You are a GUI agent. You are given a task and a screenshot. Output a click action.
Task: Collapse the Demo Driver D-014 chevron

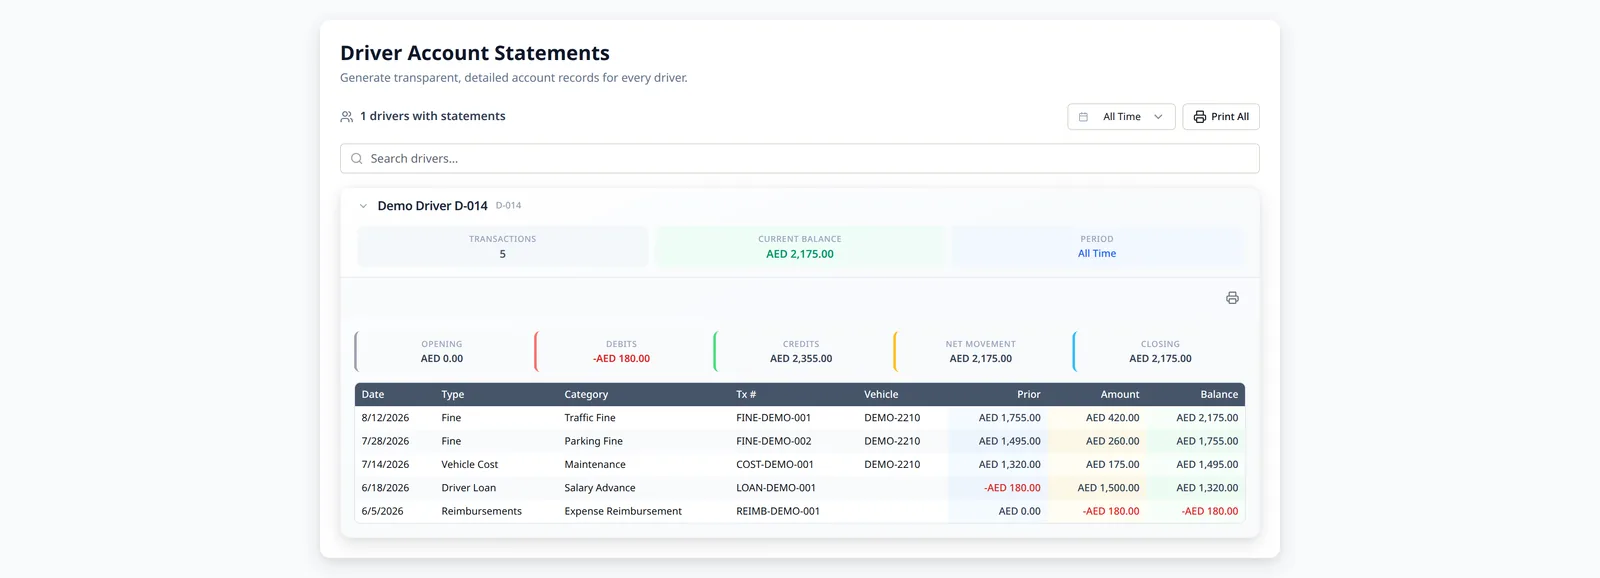point(363,206)
